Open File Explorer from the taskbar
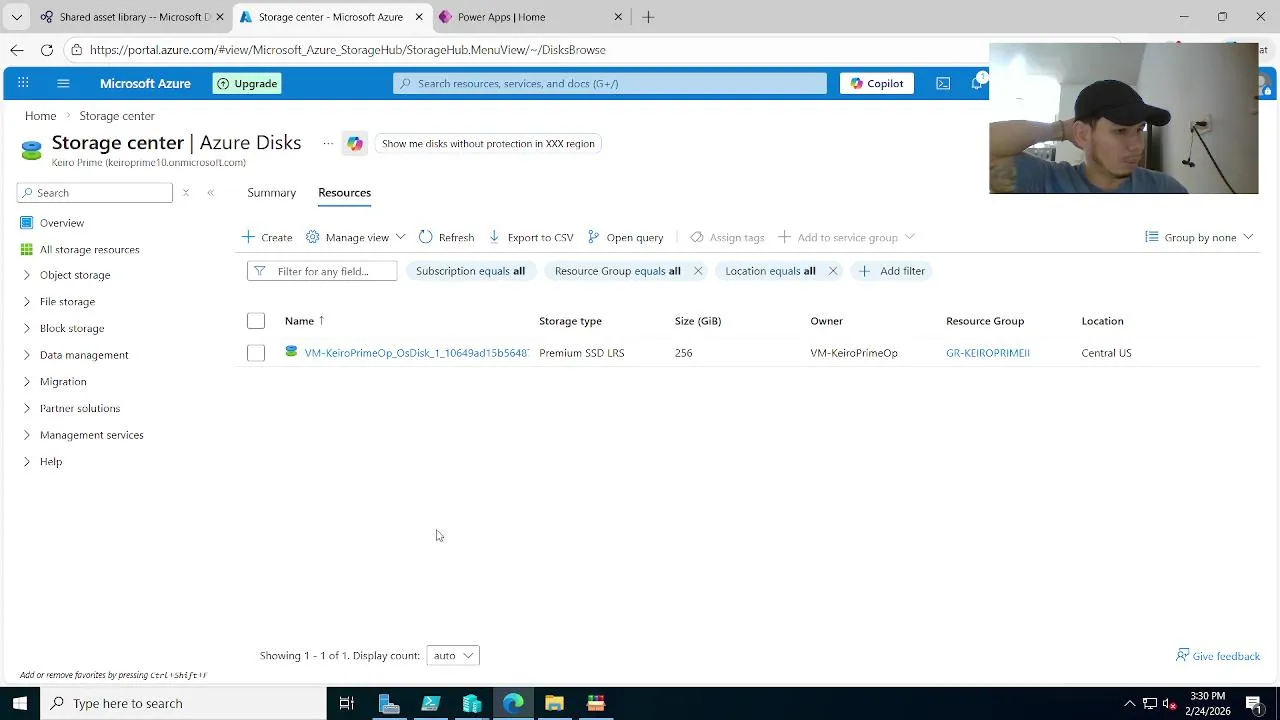This screenshot has width=1280, height=720. [554, 703]
